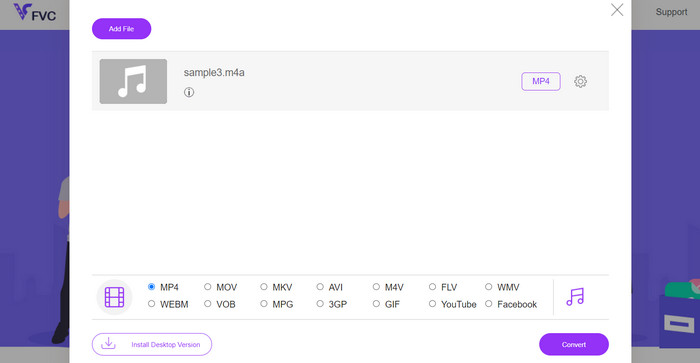Pick the GIF output format
The height and width of the screenshot is (363, 700).
376,304
